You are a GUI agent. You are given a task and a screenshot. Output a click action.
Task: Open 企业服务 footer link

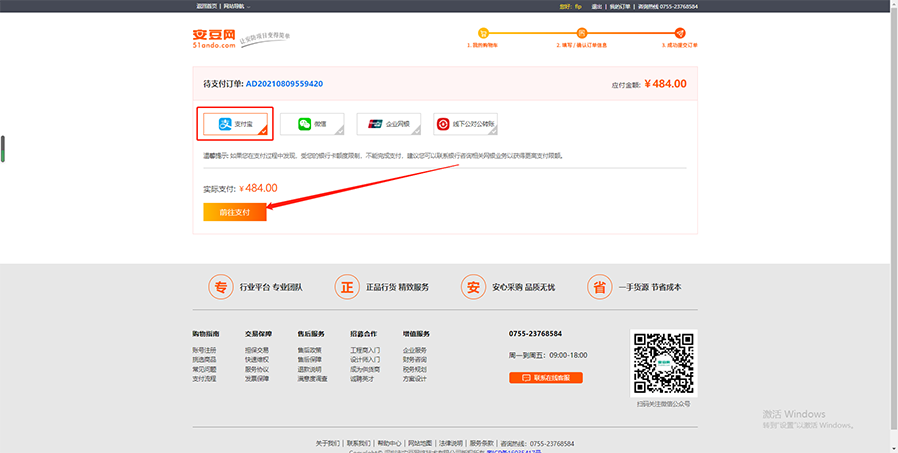tap(415, 350)
